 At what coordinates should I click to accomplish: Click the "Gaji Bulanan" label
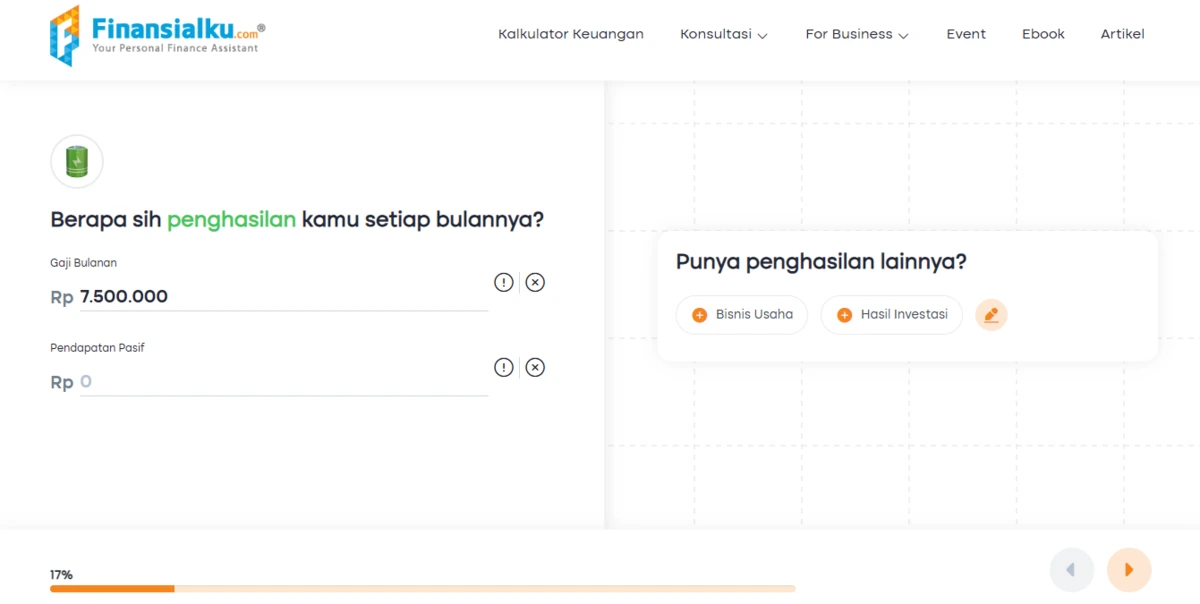coord(84,263)
